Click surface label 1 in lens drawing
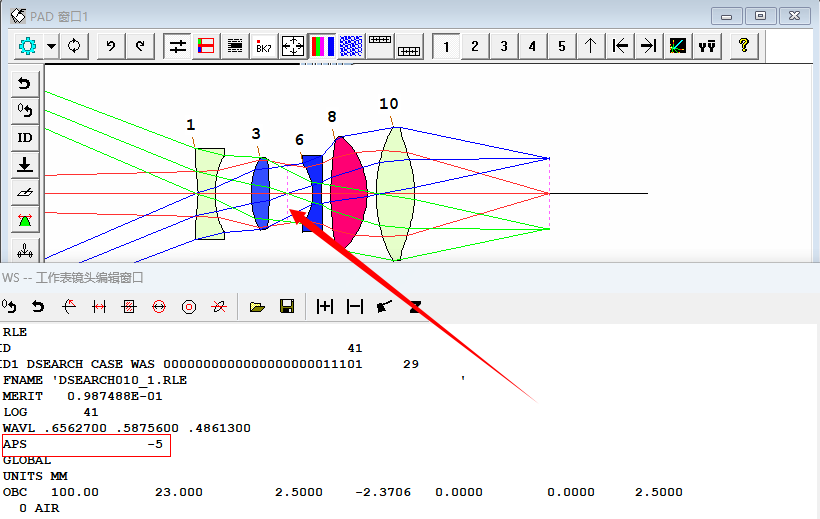The width and height of the screenshot is (820, 519). click(x=190, y=125)
